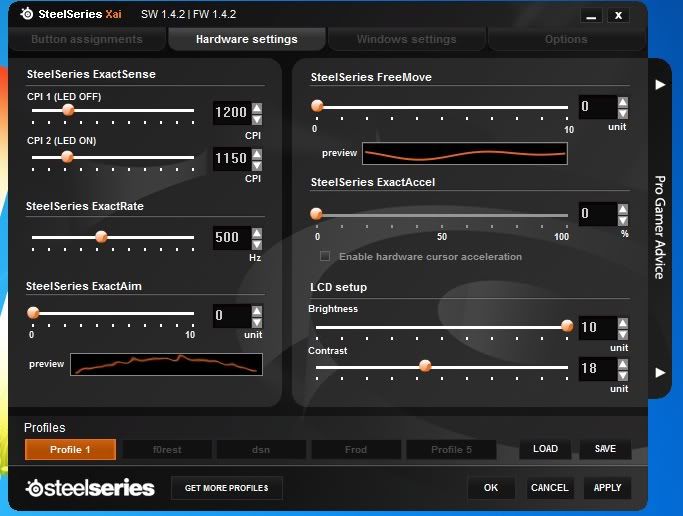The image size is (683, 516).
Task: Increase CPI 2 value with up arrow
Action: [x=257, y=154]
